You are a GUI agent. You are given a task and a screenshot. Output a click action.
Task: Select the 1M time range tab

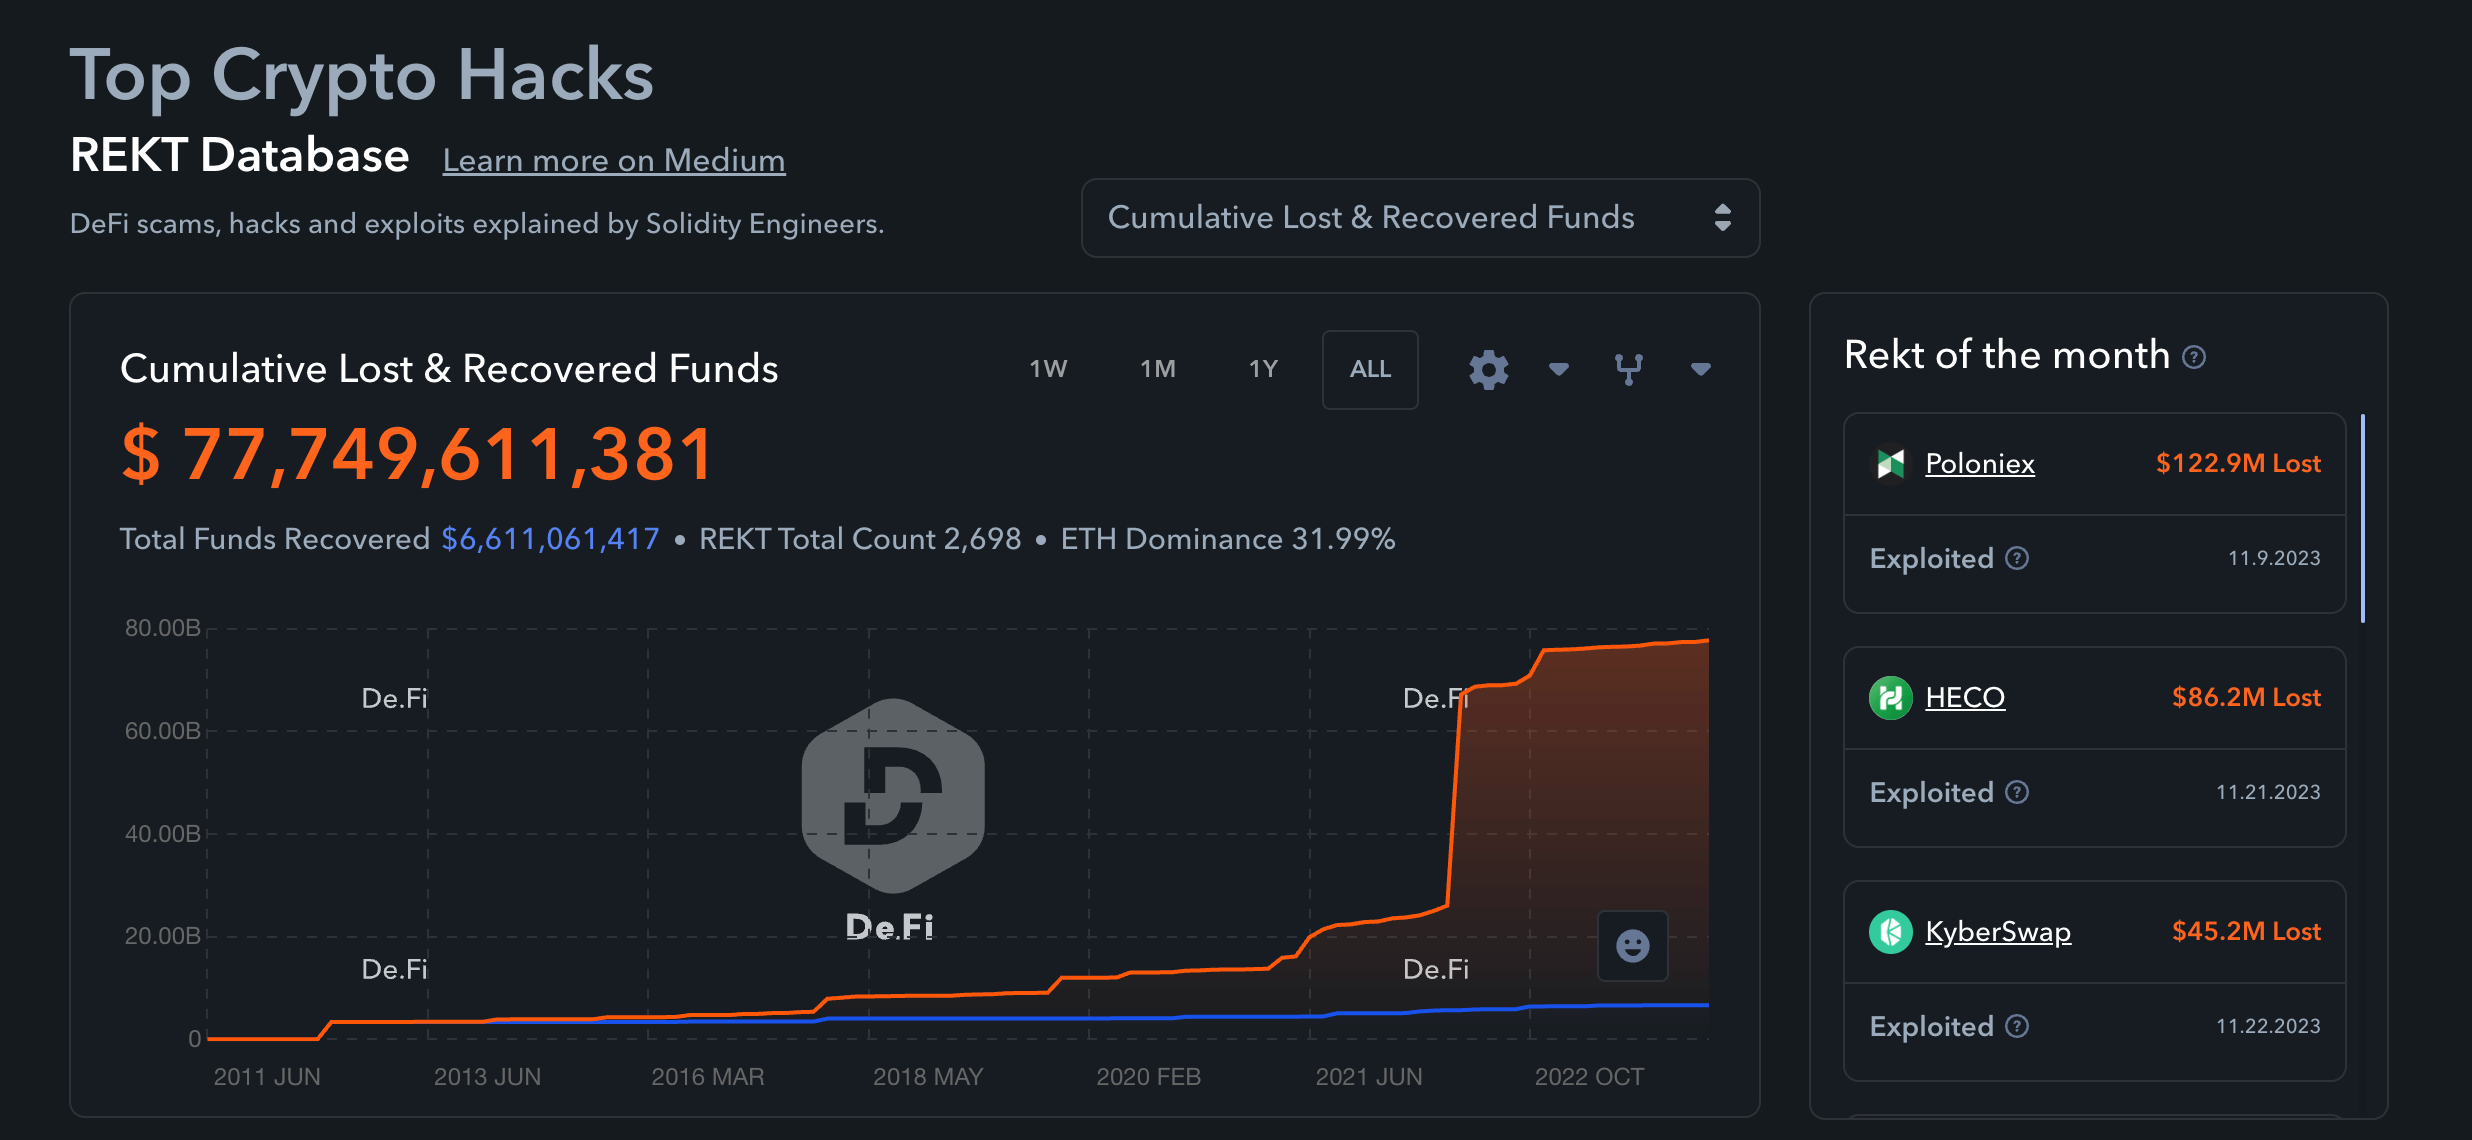coord(1158,369)
